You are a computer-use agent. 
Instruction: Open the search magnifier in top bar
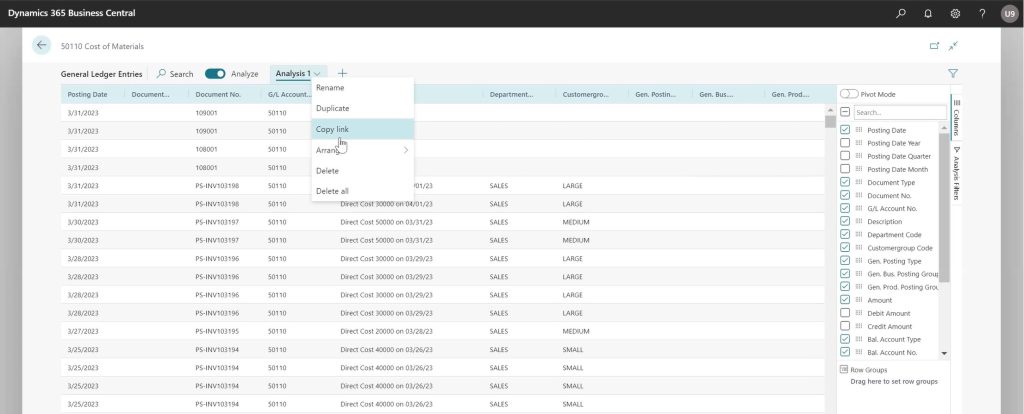coord(901,13)
